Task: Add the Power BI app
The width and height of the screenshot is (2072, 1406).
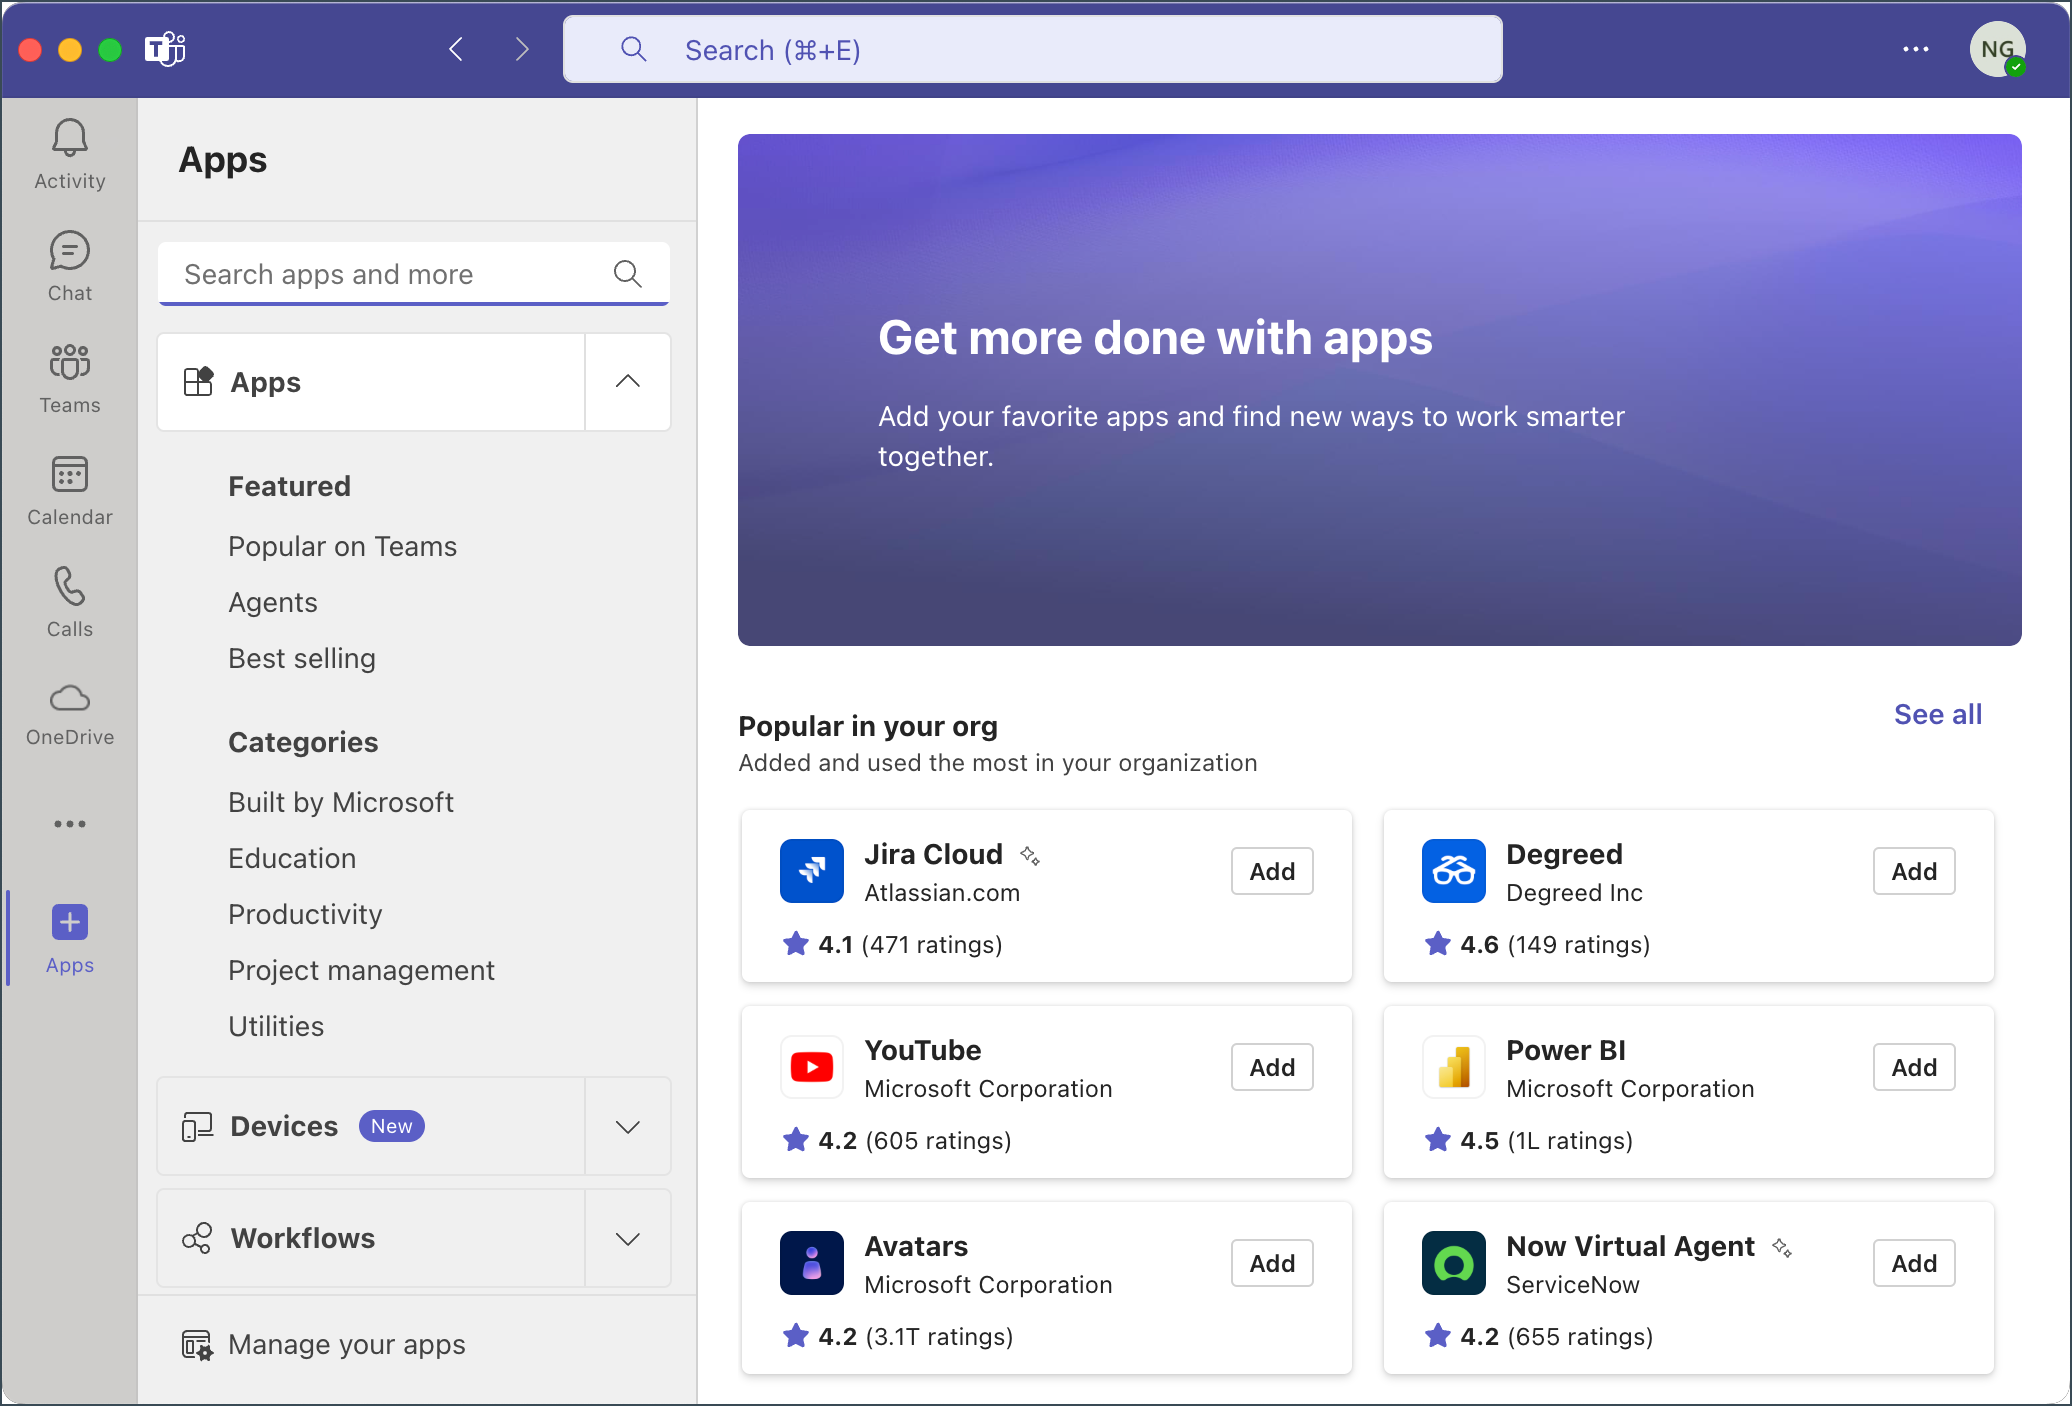Action: pos(1913,1067)
